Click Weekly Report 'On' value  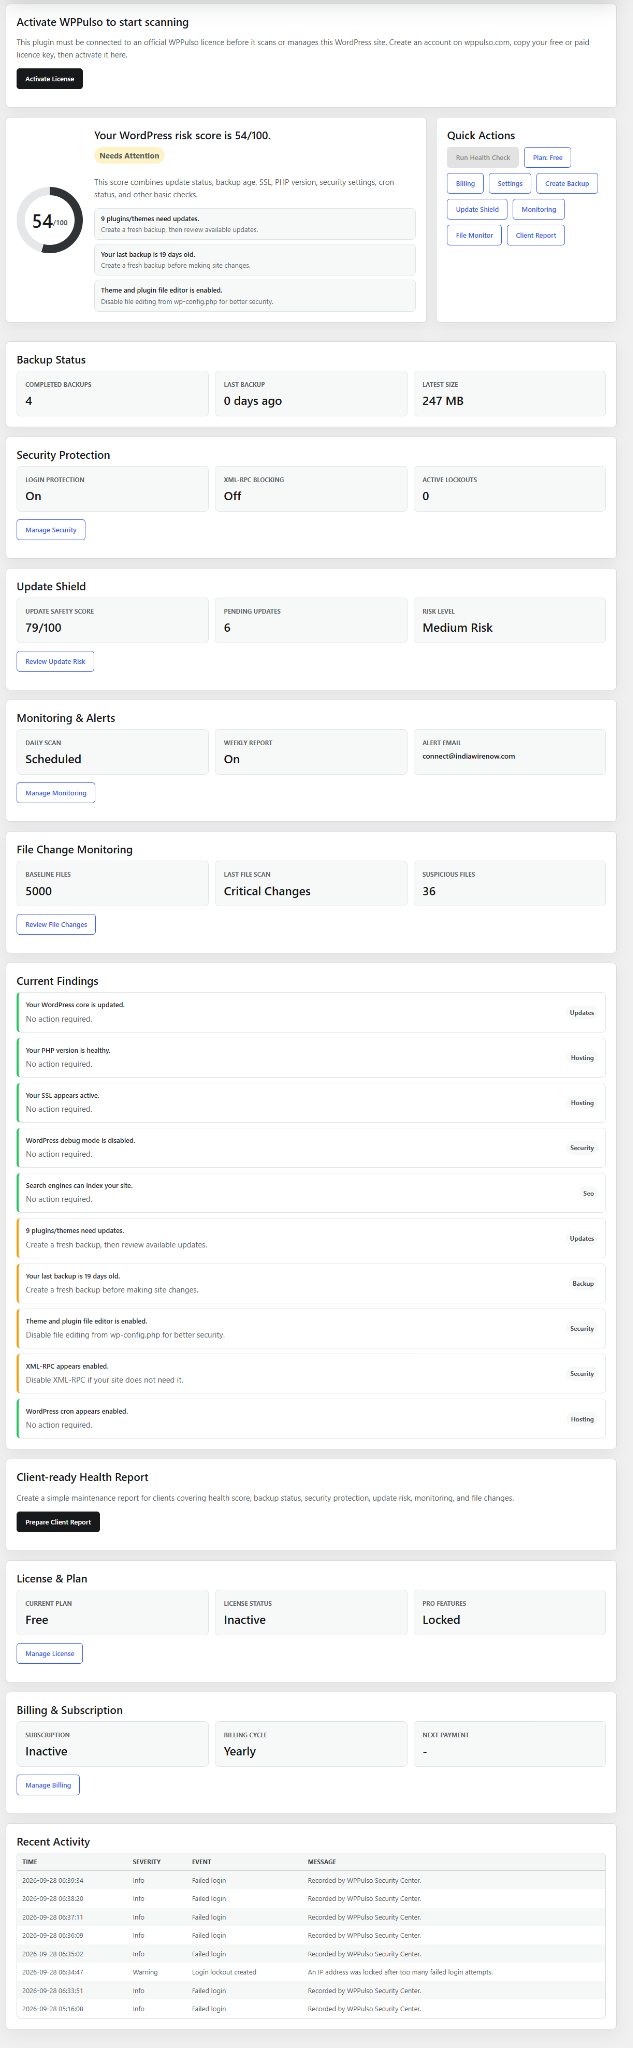232,759
